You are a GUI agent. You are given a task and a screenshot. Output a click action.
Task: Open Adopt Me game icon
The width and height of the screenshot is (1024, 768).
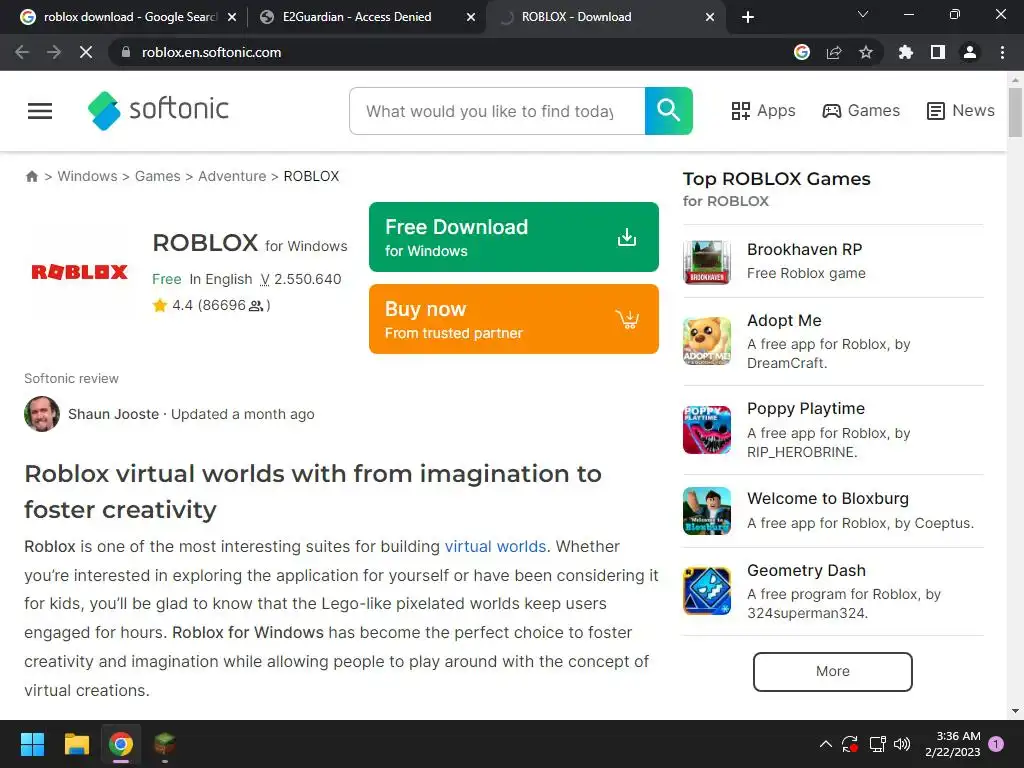707,341
